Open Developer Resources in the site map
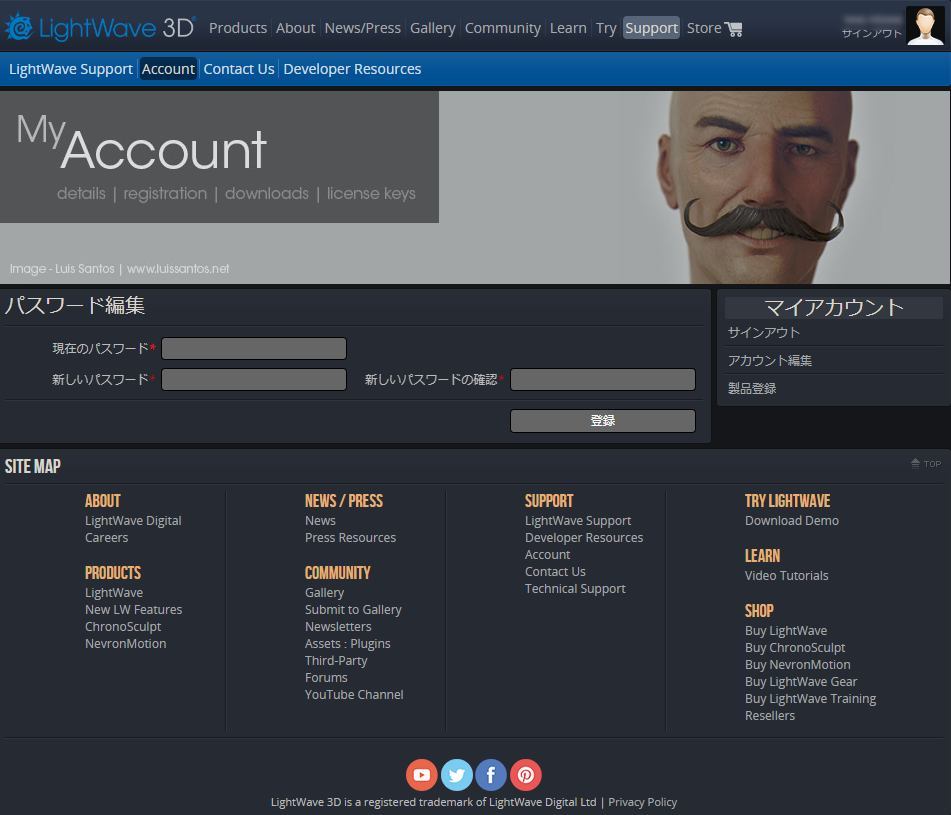Image resolution: width=951 pixels, height=815 pixels. [584, 537]
